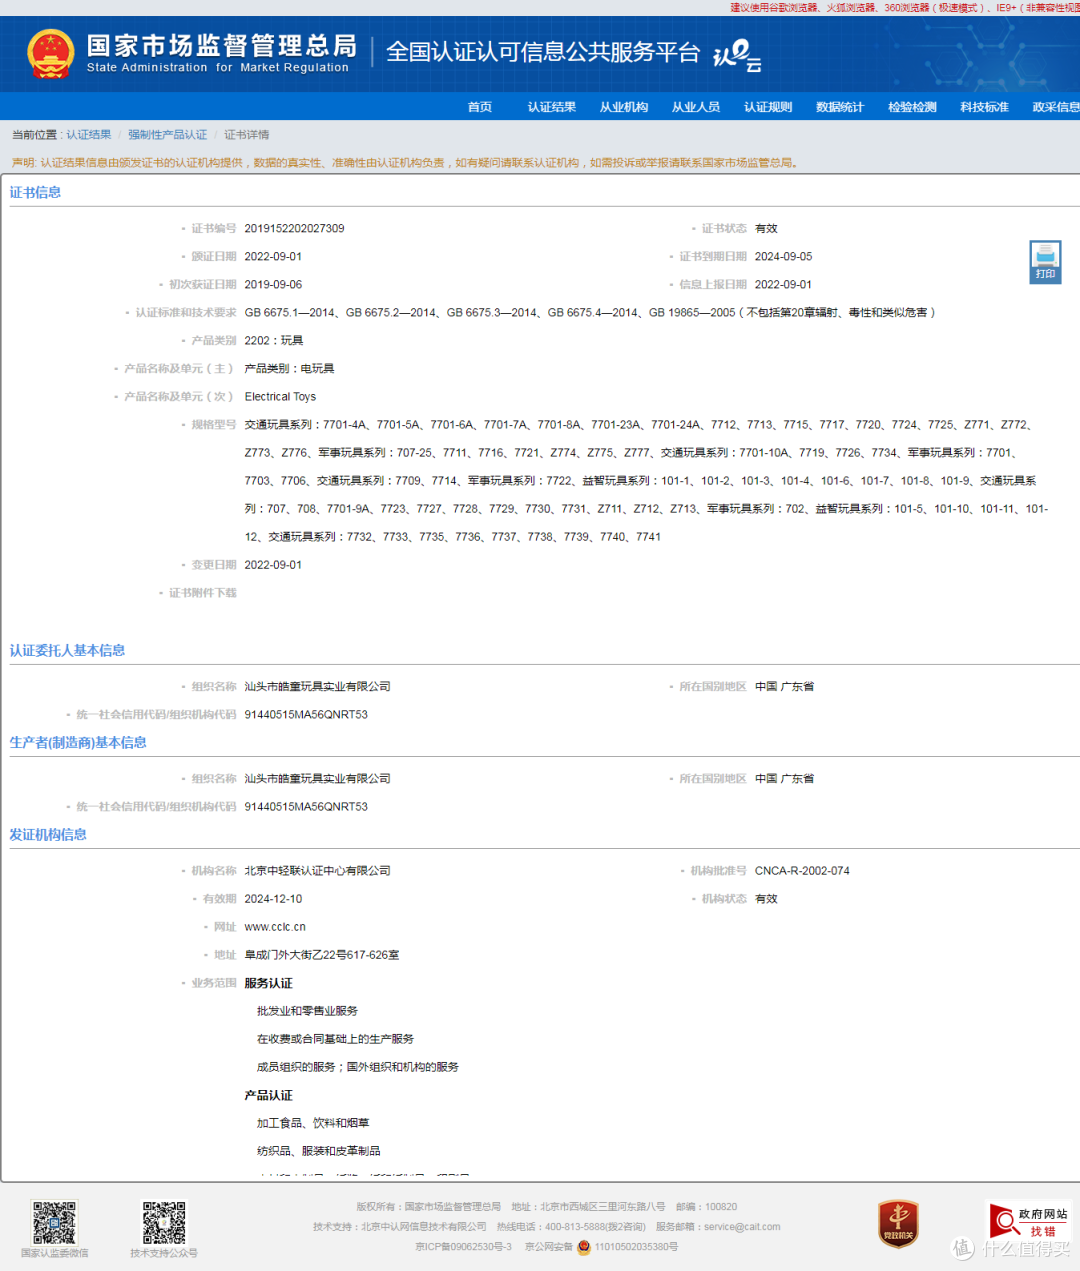Select the 科技标准 menu item
Screen dimensions: 1080x1271
(x=984, y=107)
